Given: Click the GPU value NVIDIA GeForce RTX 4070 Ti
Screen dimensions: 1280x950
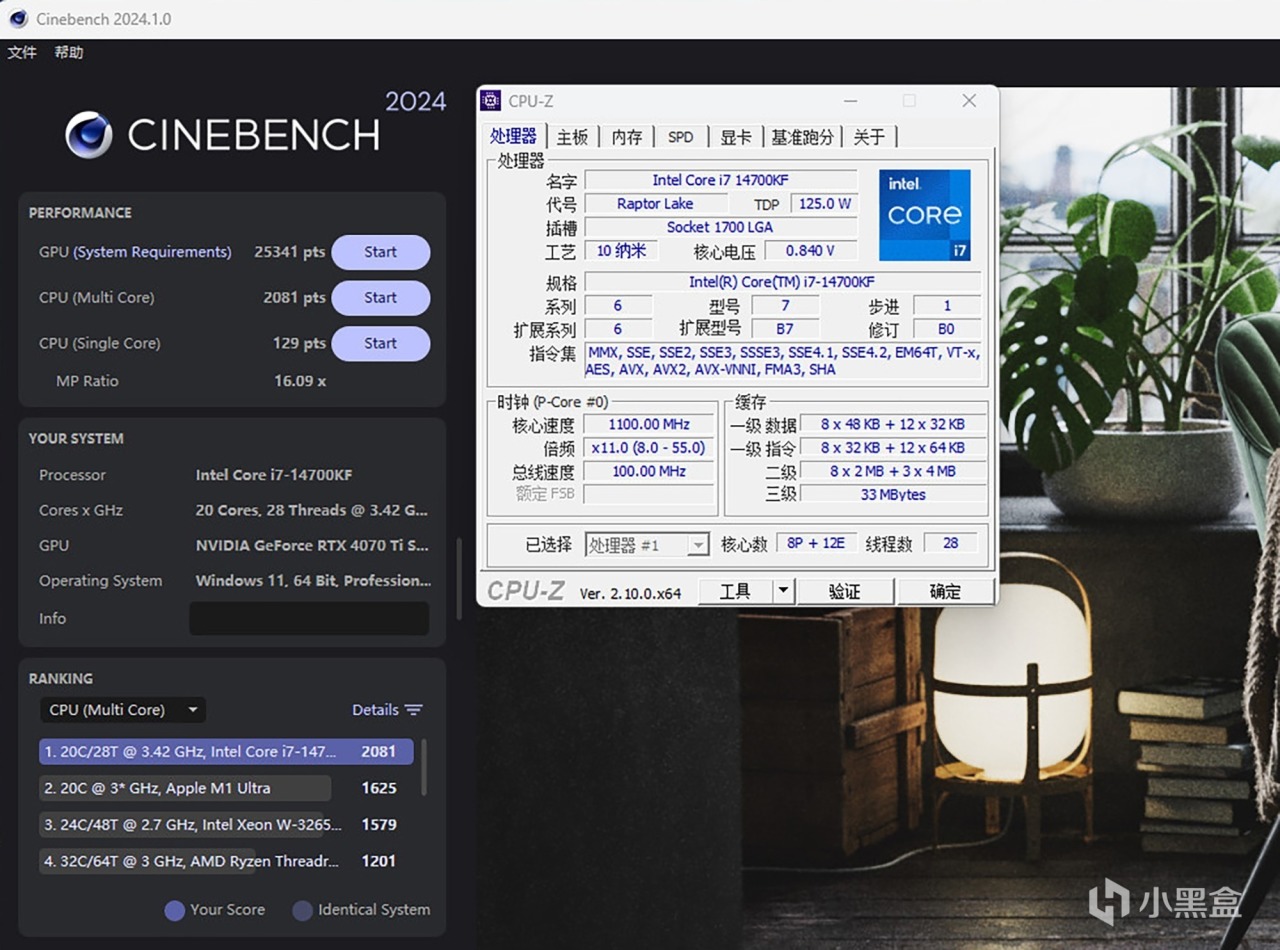Looking at the screenshot, I should [x=312, y=546].
